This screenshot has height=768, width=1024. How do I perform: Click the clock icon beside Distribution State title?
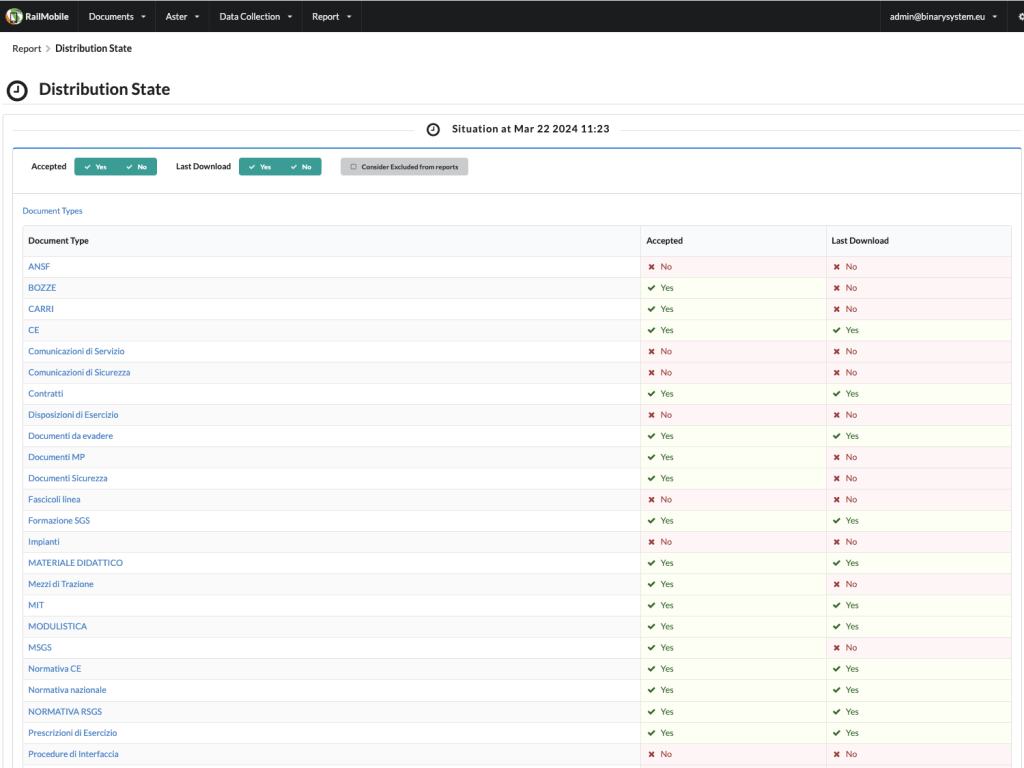tap(17, 90)
